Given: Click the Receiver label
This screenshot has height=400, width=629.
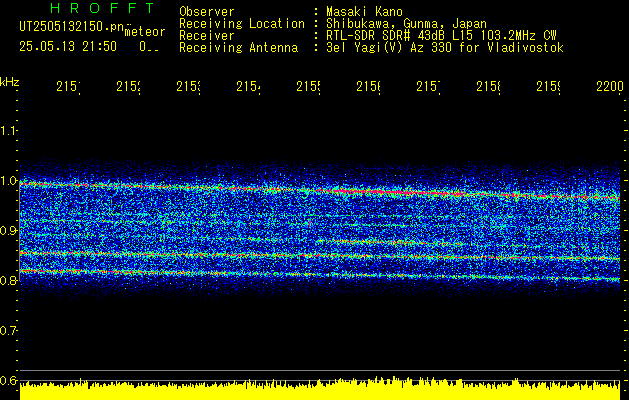Looking at the screenshot, I should coord(207,36).
